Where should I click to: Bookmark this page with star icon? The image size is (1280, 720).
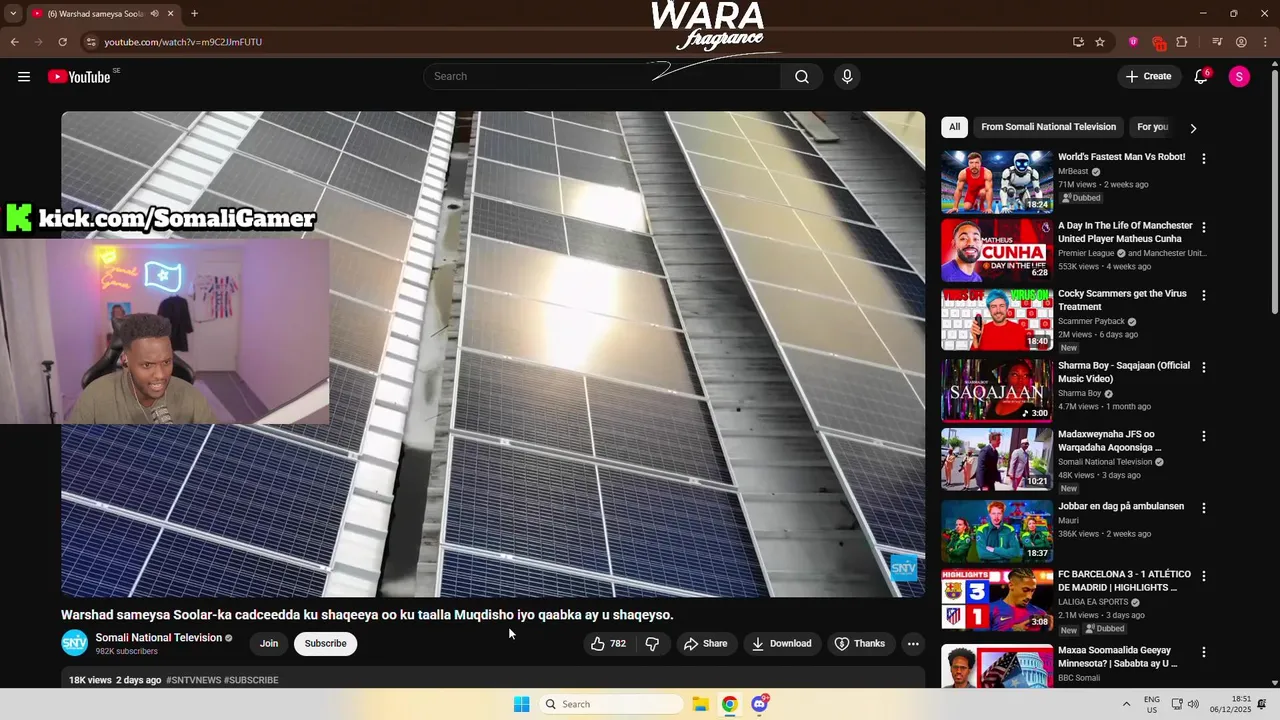click(x=1100, y=42)
